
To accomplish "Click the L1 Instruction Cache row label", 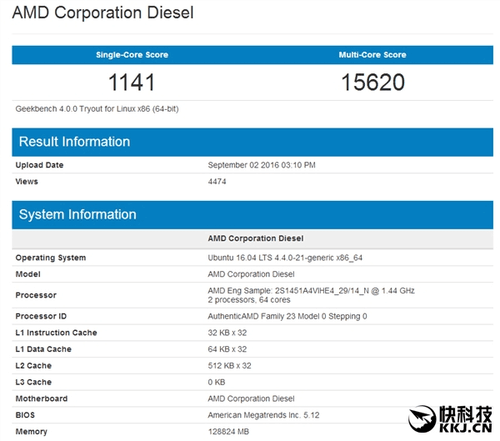I will pyautogui.click(x=56, y=333).
